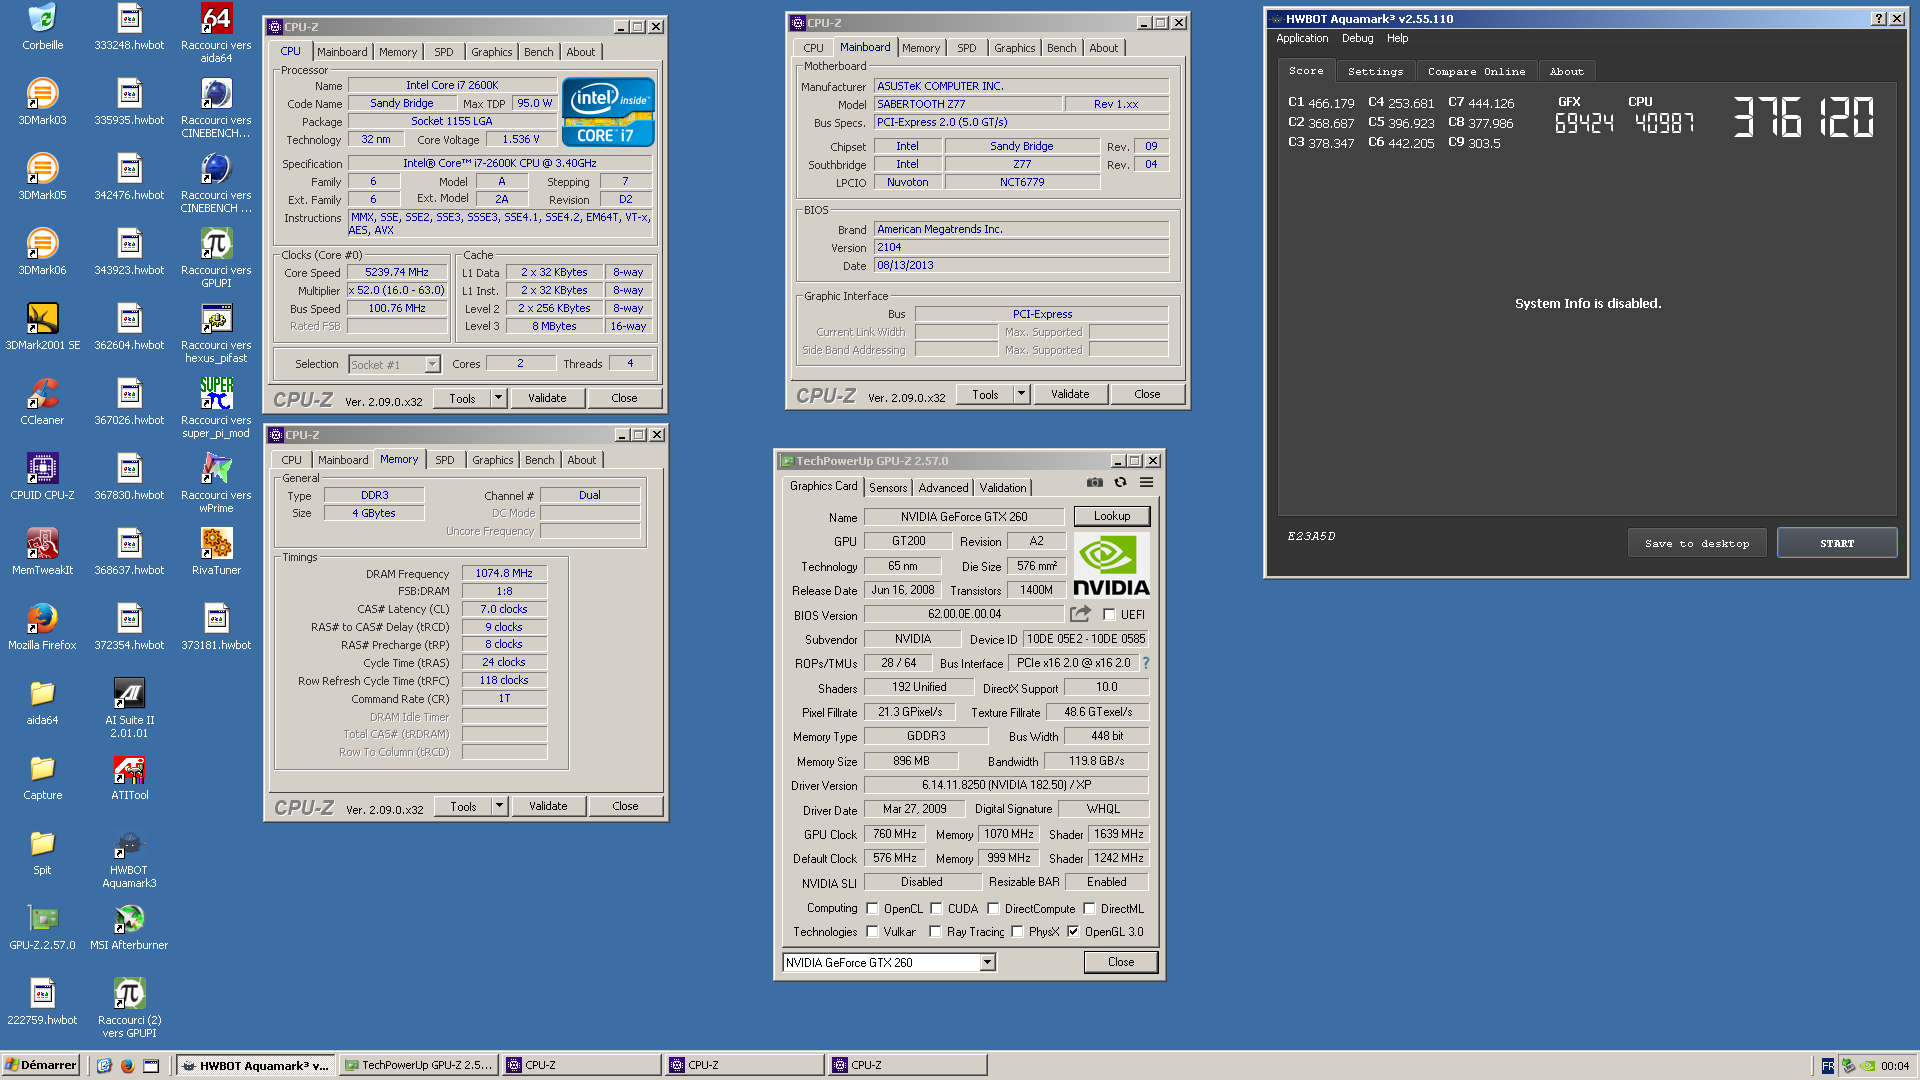1920x1080 pixels.
Task: Click the START button in Aquamark
Action: coord(1836,543)
